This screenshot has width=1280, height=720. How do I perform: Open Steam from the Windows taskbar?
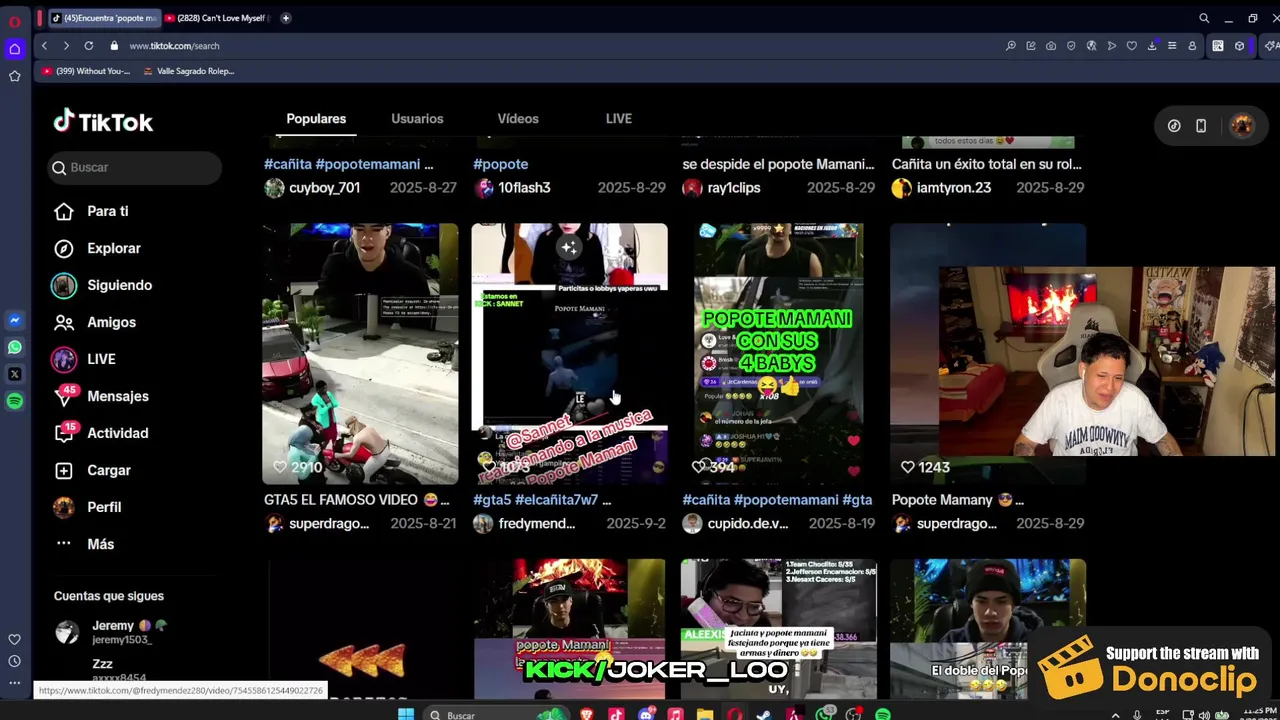pyautogui.click(x=764, y=714)
